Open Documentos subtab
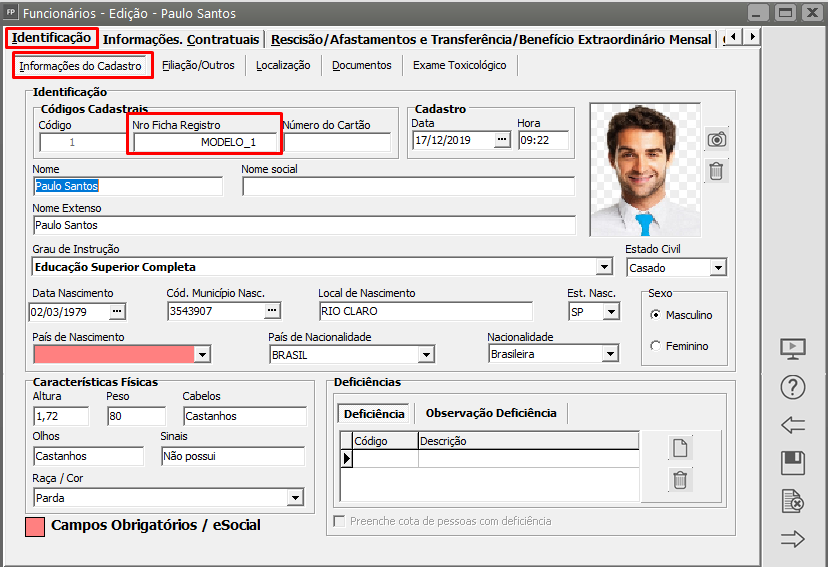This screenshot has height=567, width=828. (x=362, y=65)
